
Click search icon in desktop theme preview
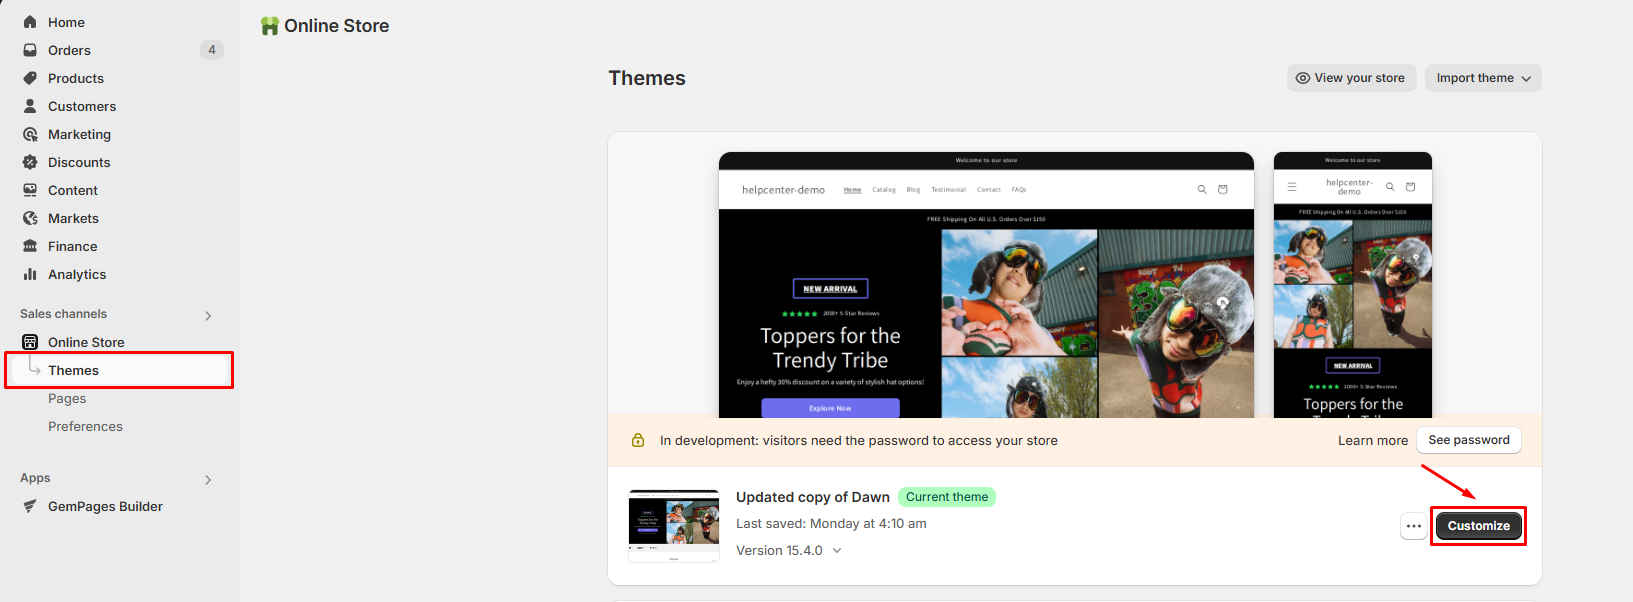click(1202, 189)
